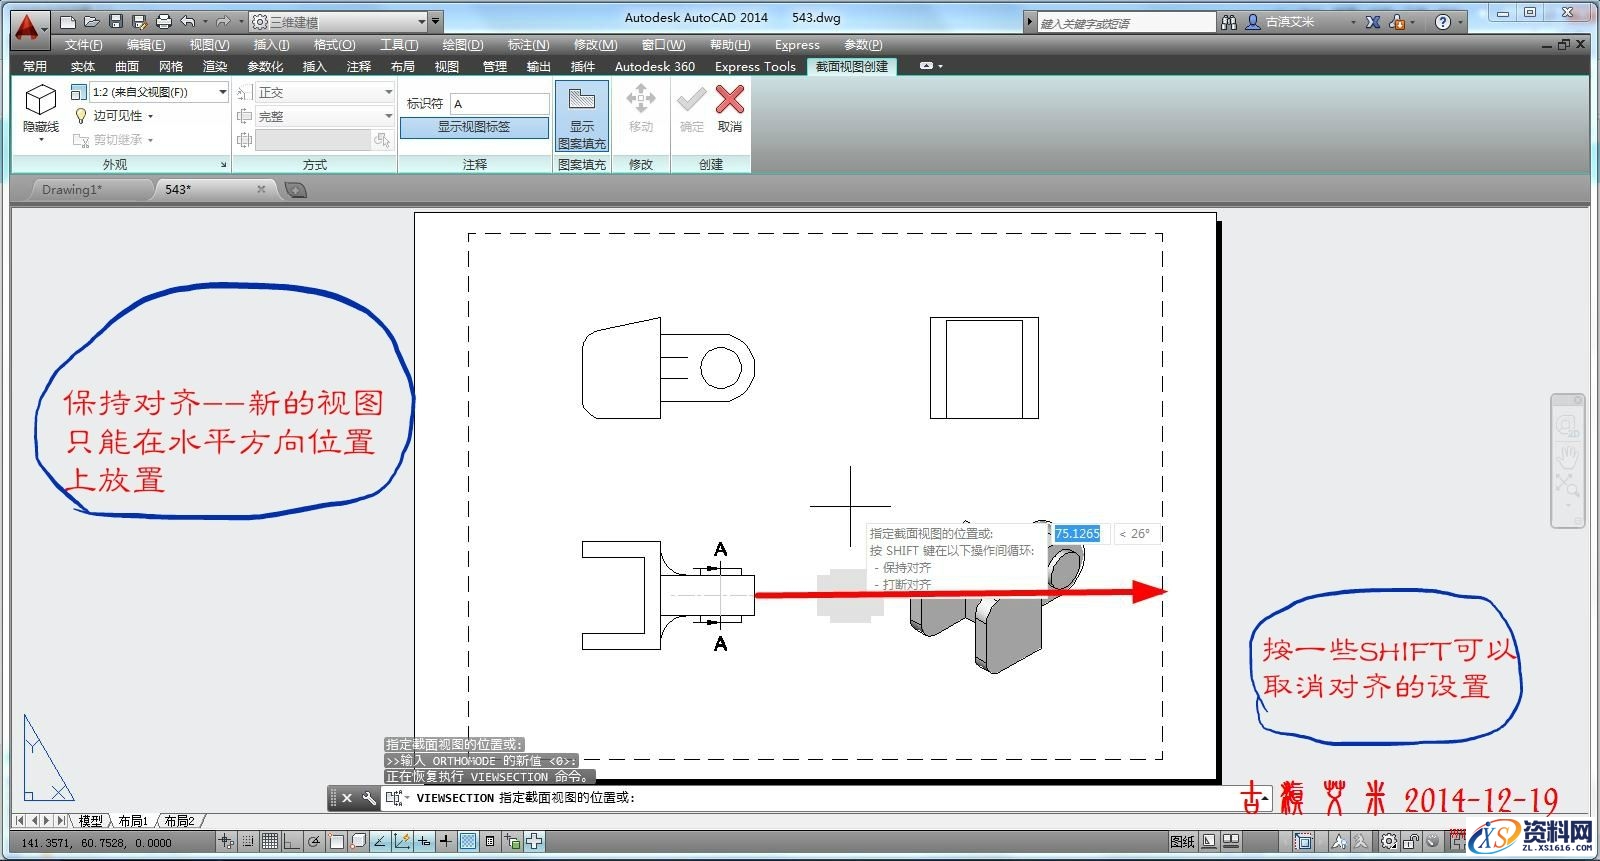The image size is (1600, 861).
Task: Open the 1:2 view scale dropdown
Action: 221,92
